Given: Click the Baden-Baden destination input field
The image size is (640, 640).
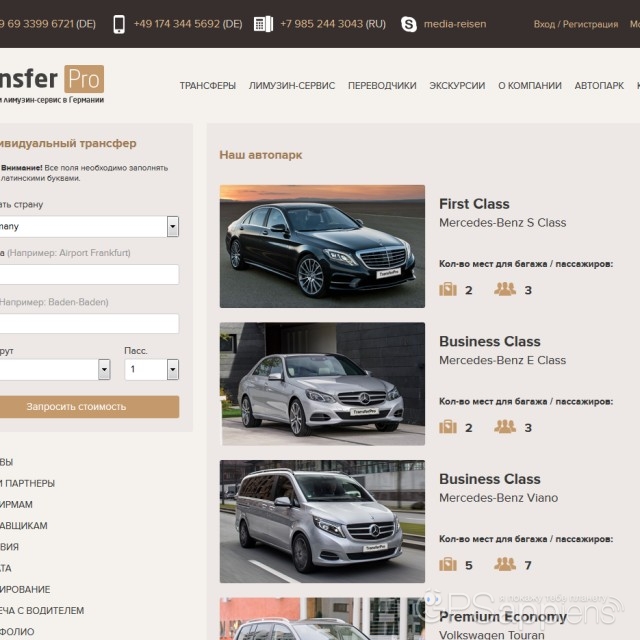Looking at the screenshot, I should (x=88, y=323).
